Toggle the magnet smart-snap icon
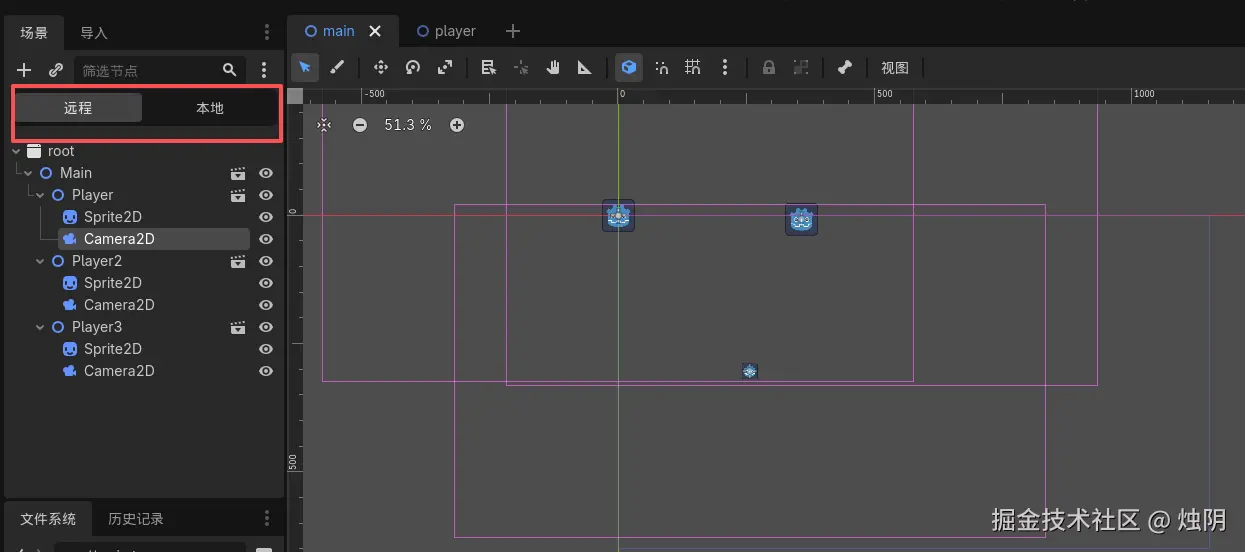This screenshot has height=552, width=1245. tap(662, 67)
